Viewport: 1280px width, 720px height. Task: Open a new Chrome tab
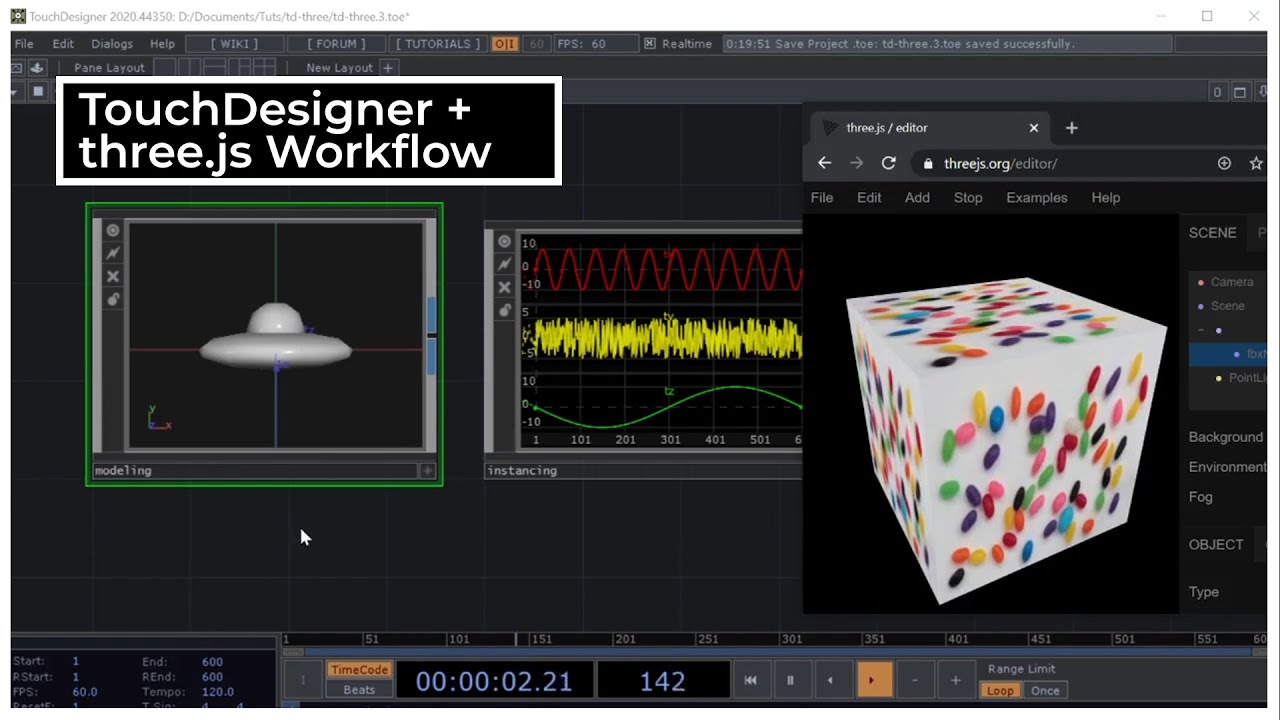(1071, 128)
